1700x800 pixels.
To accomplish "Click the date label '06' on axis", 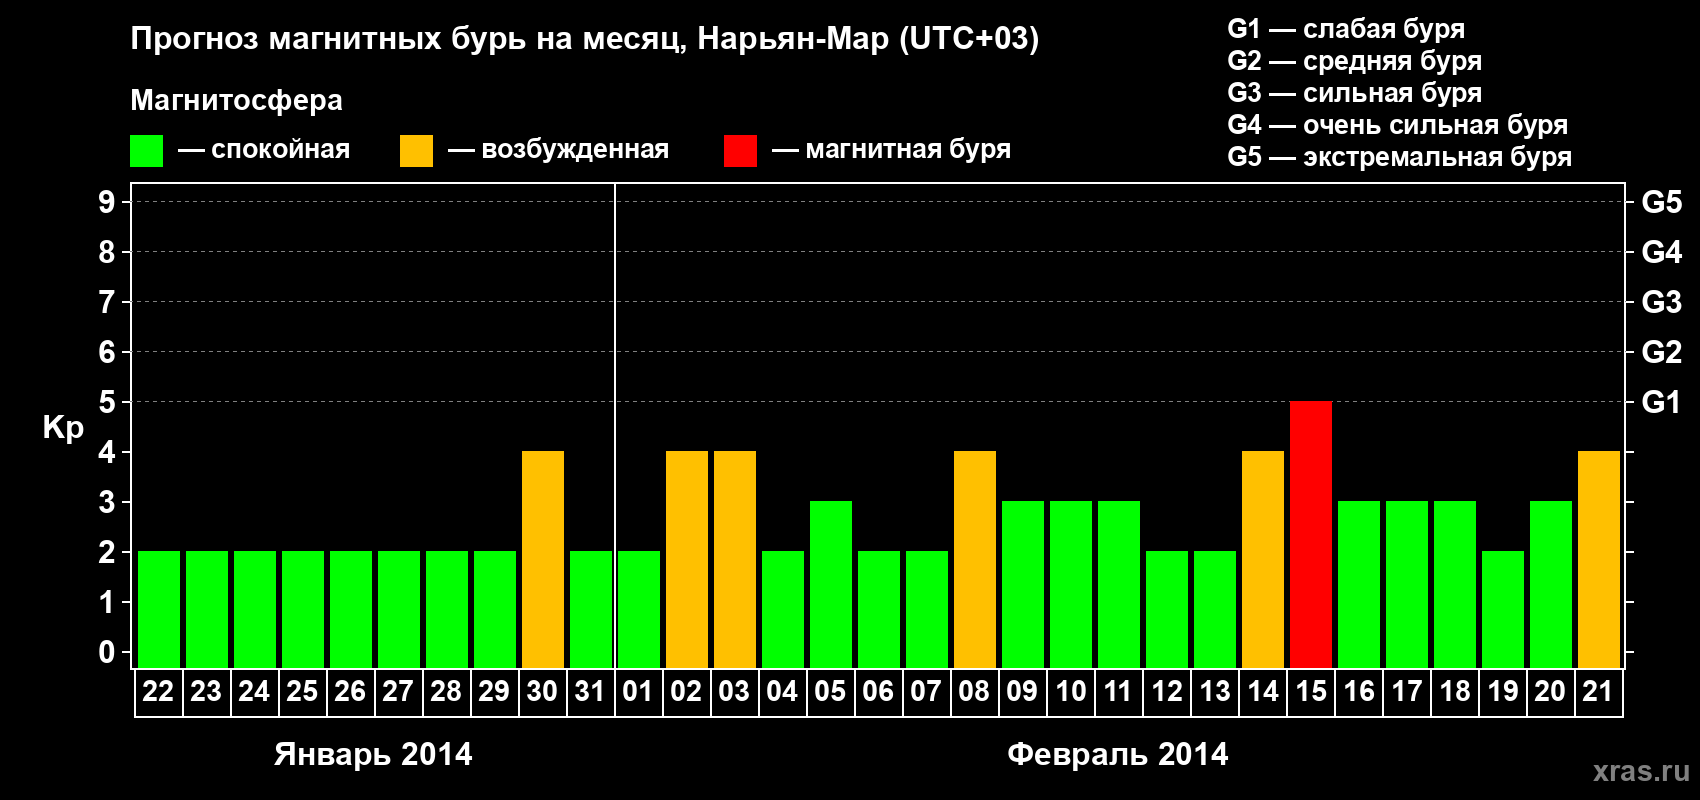I will pos(878,691).
